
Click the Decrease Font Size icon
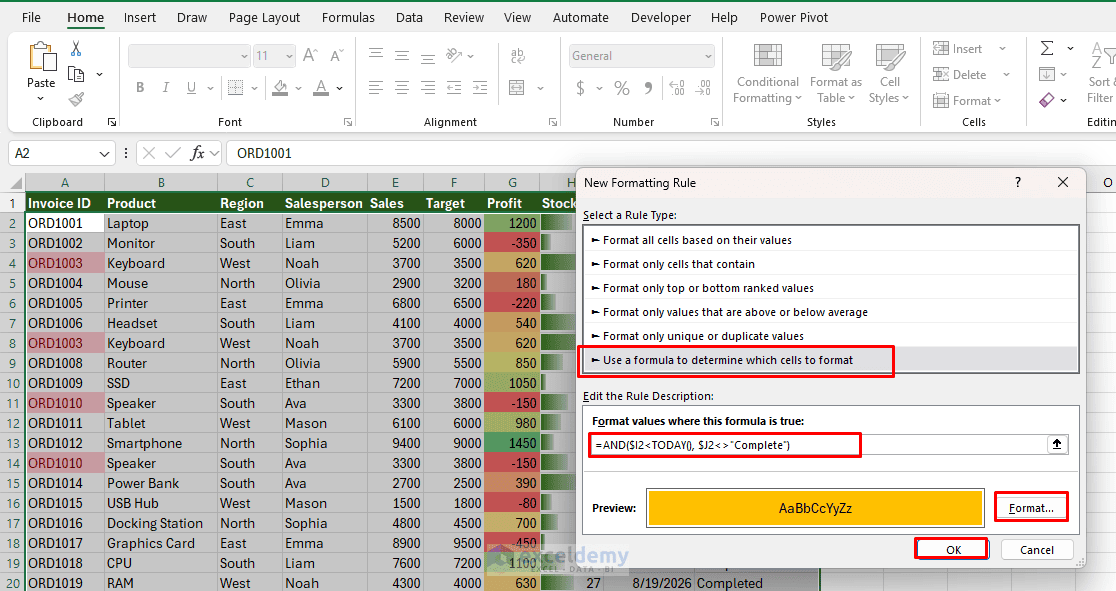[x=337, y=56]
